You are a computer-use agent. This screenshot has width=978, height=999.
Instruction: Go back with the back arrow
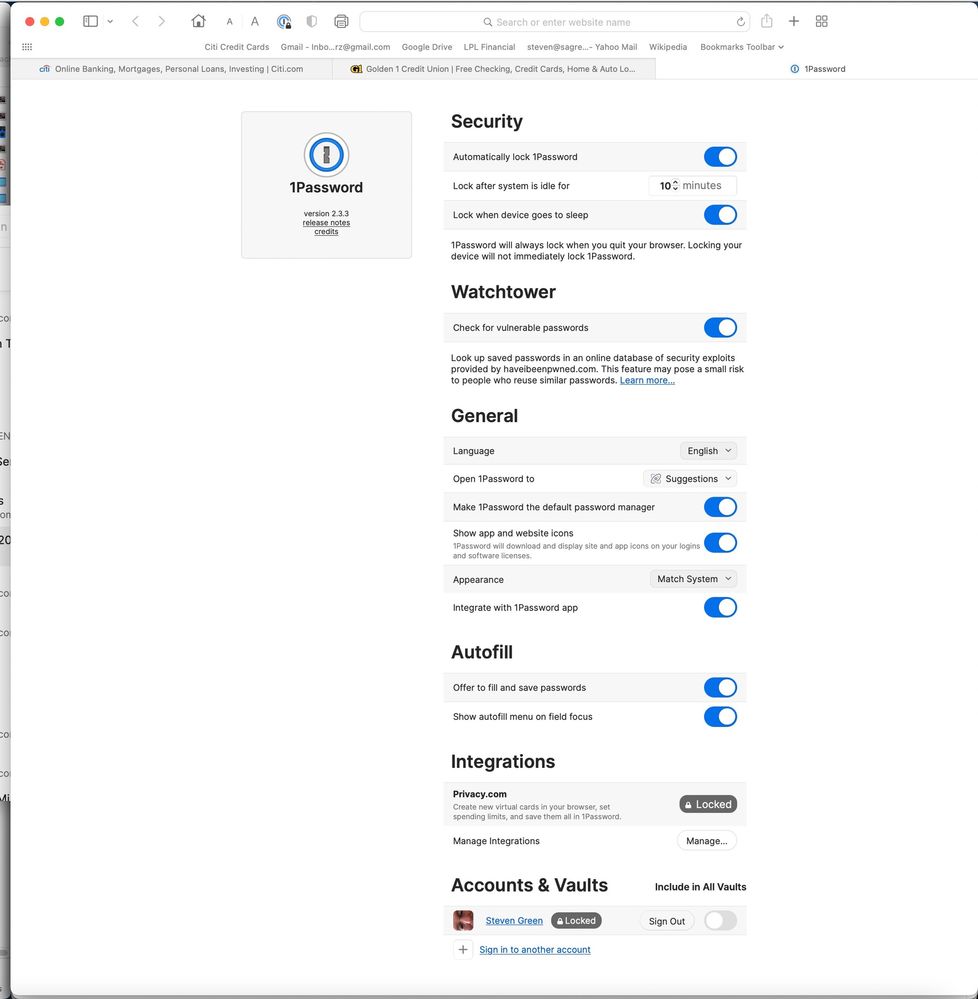(136, 22)
